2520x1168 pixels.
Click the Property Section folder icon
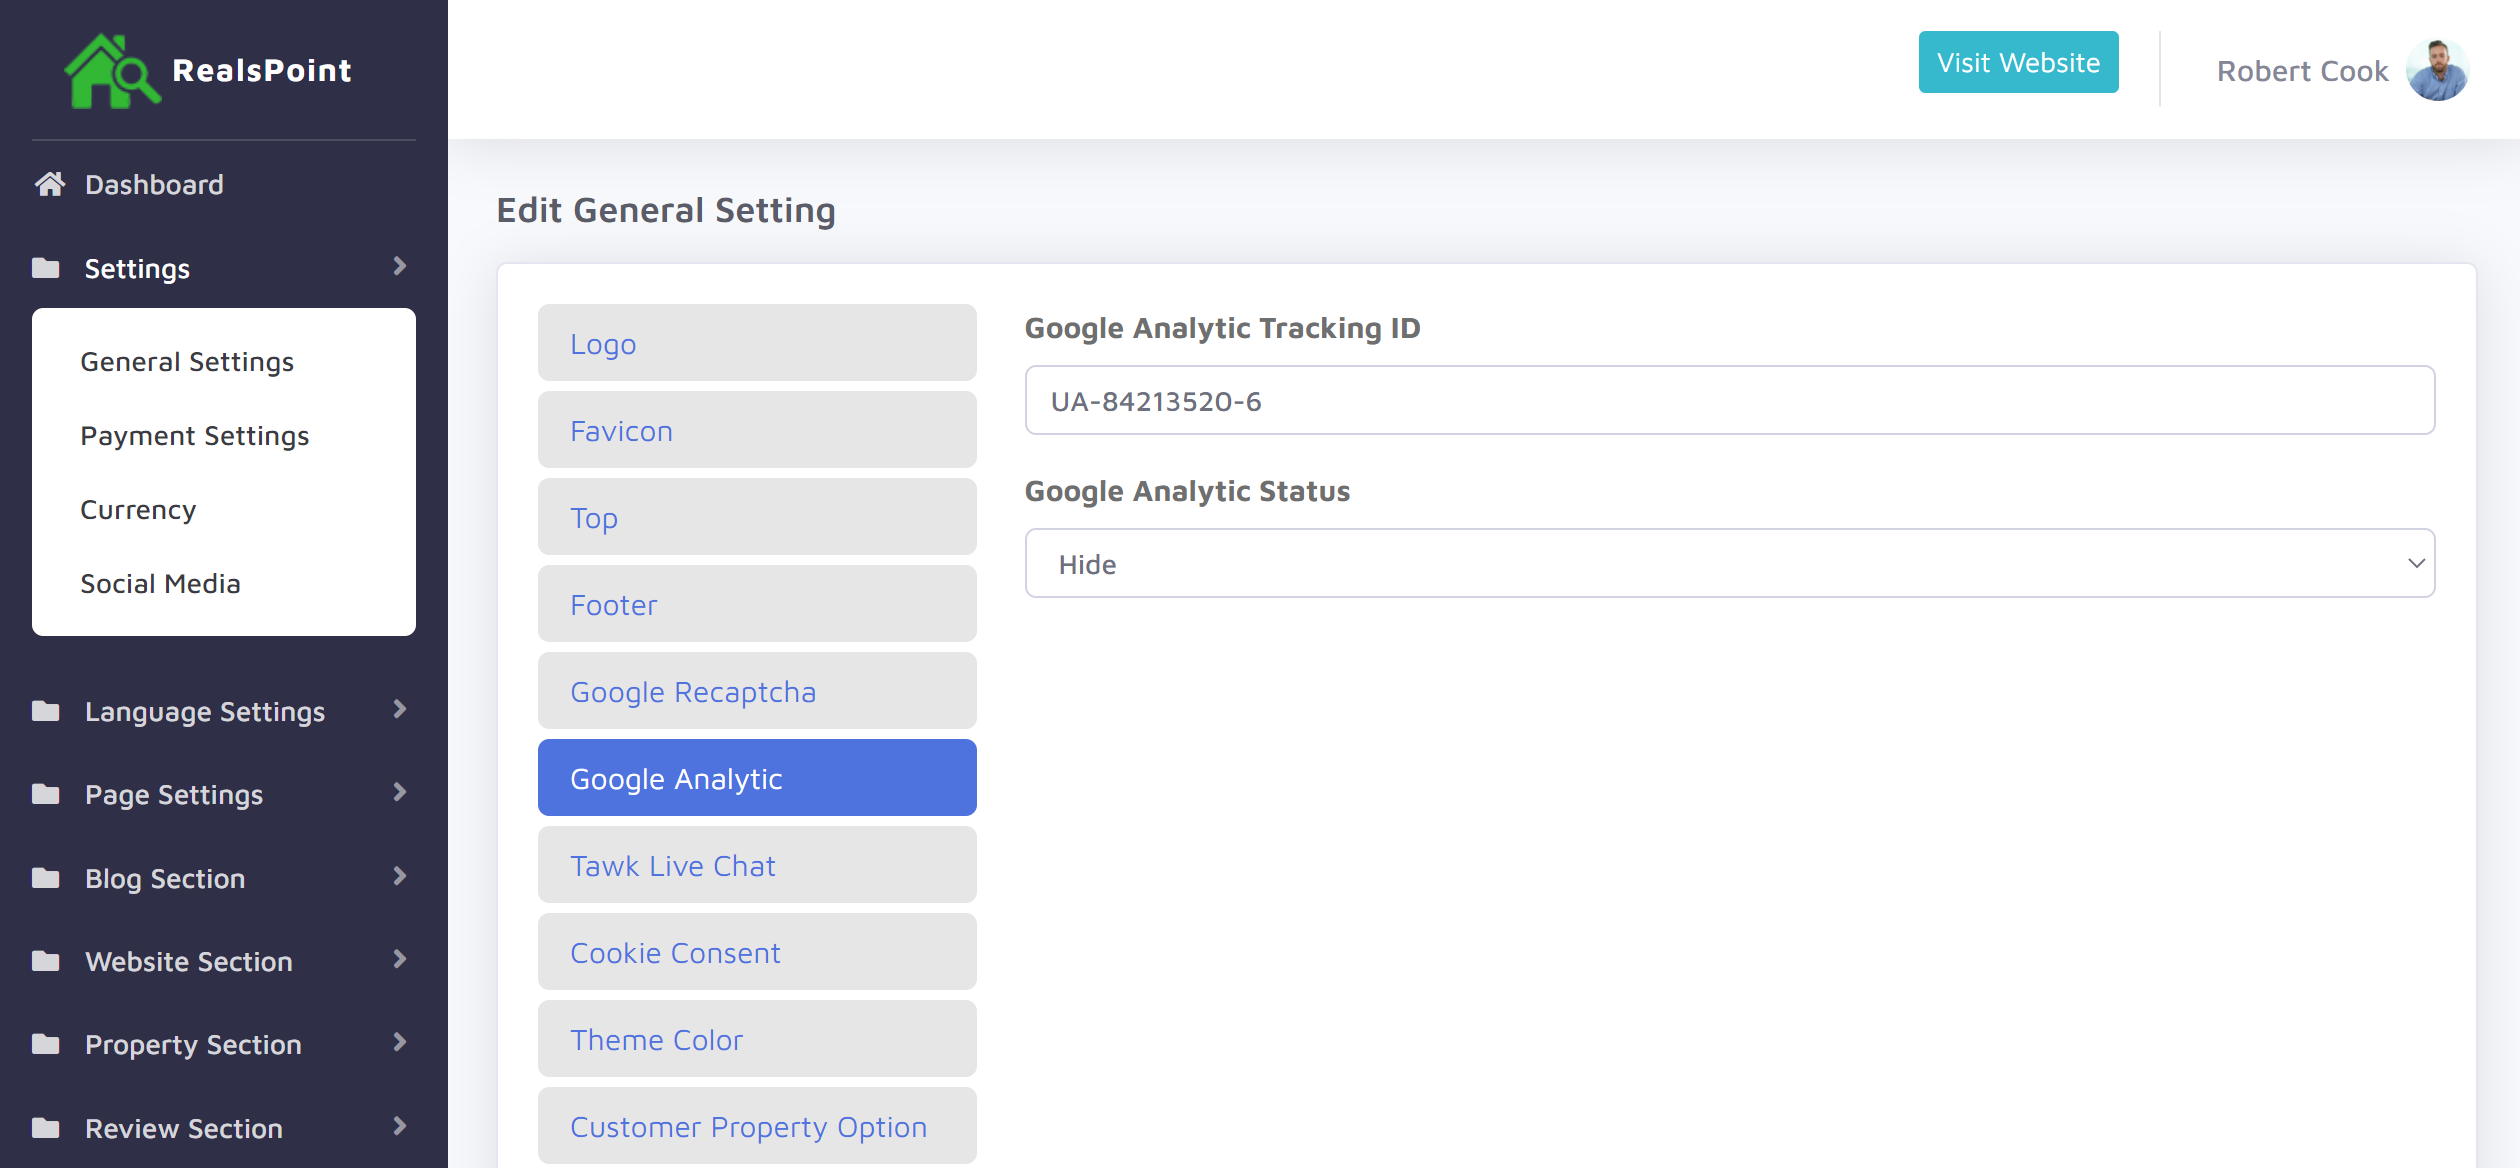tap(46, 1044)
